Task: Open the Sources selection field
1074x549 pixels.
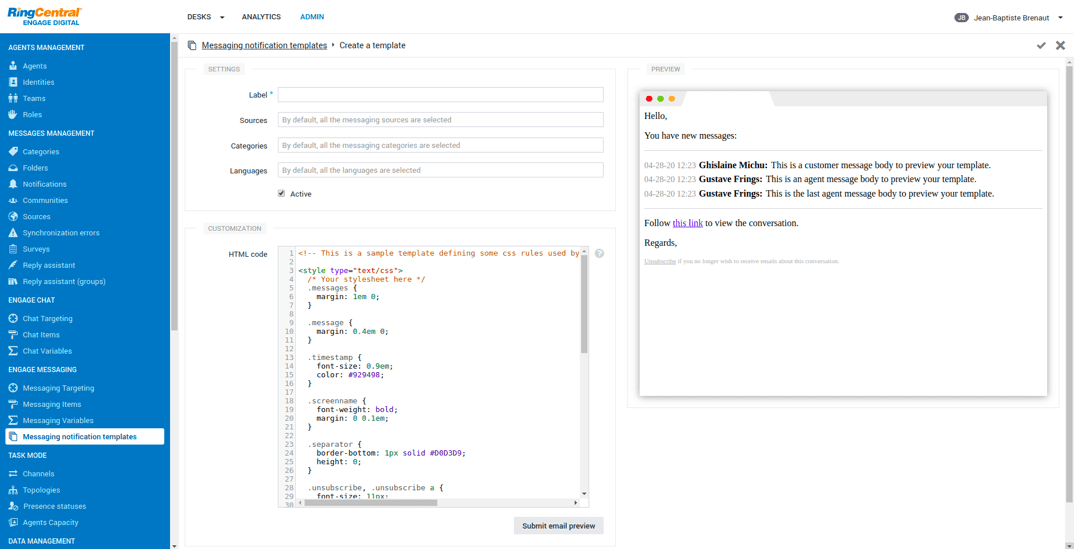Action: tap(440, 120)
